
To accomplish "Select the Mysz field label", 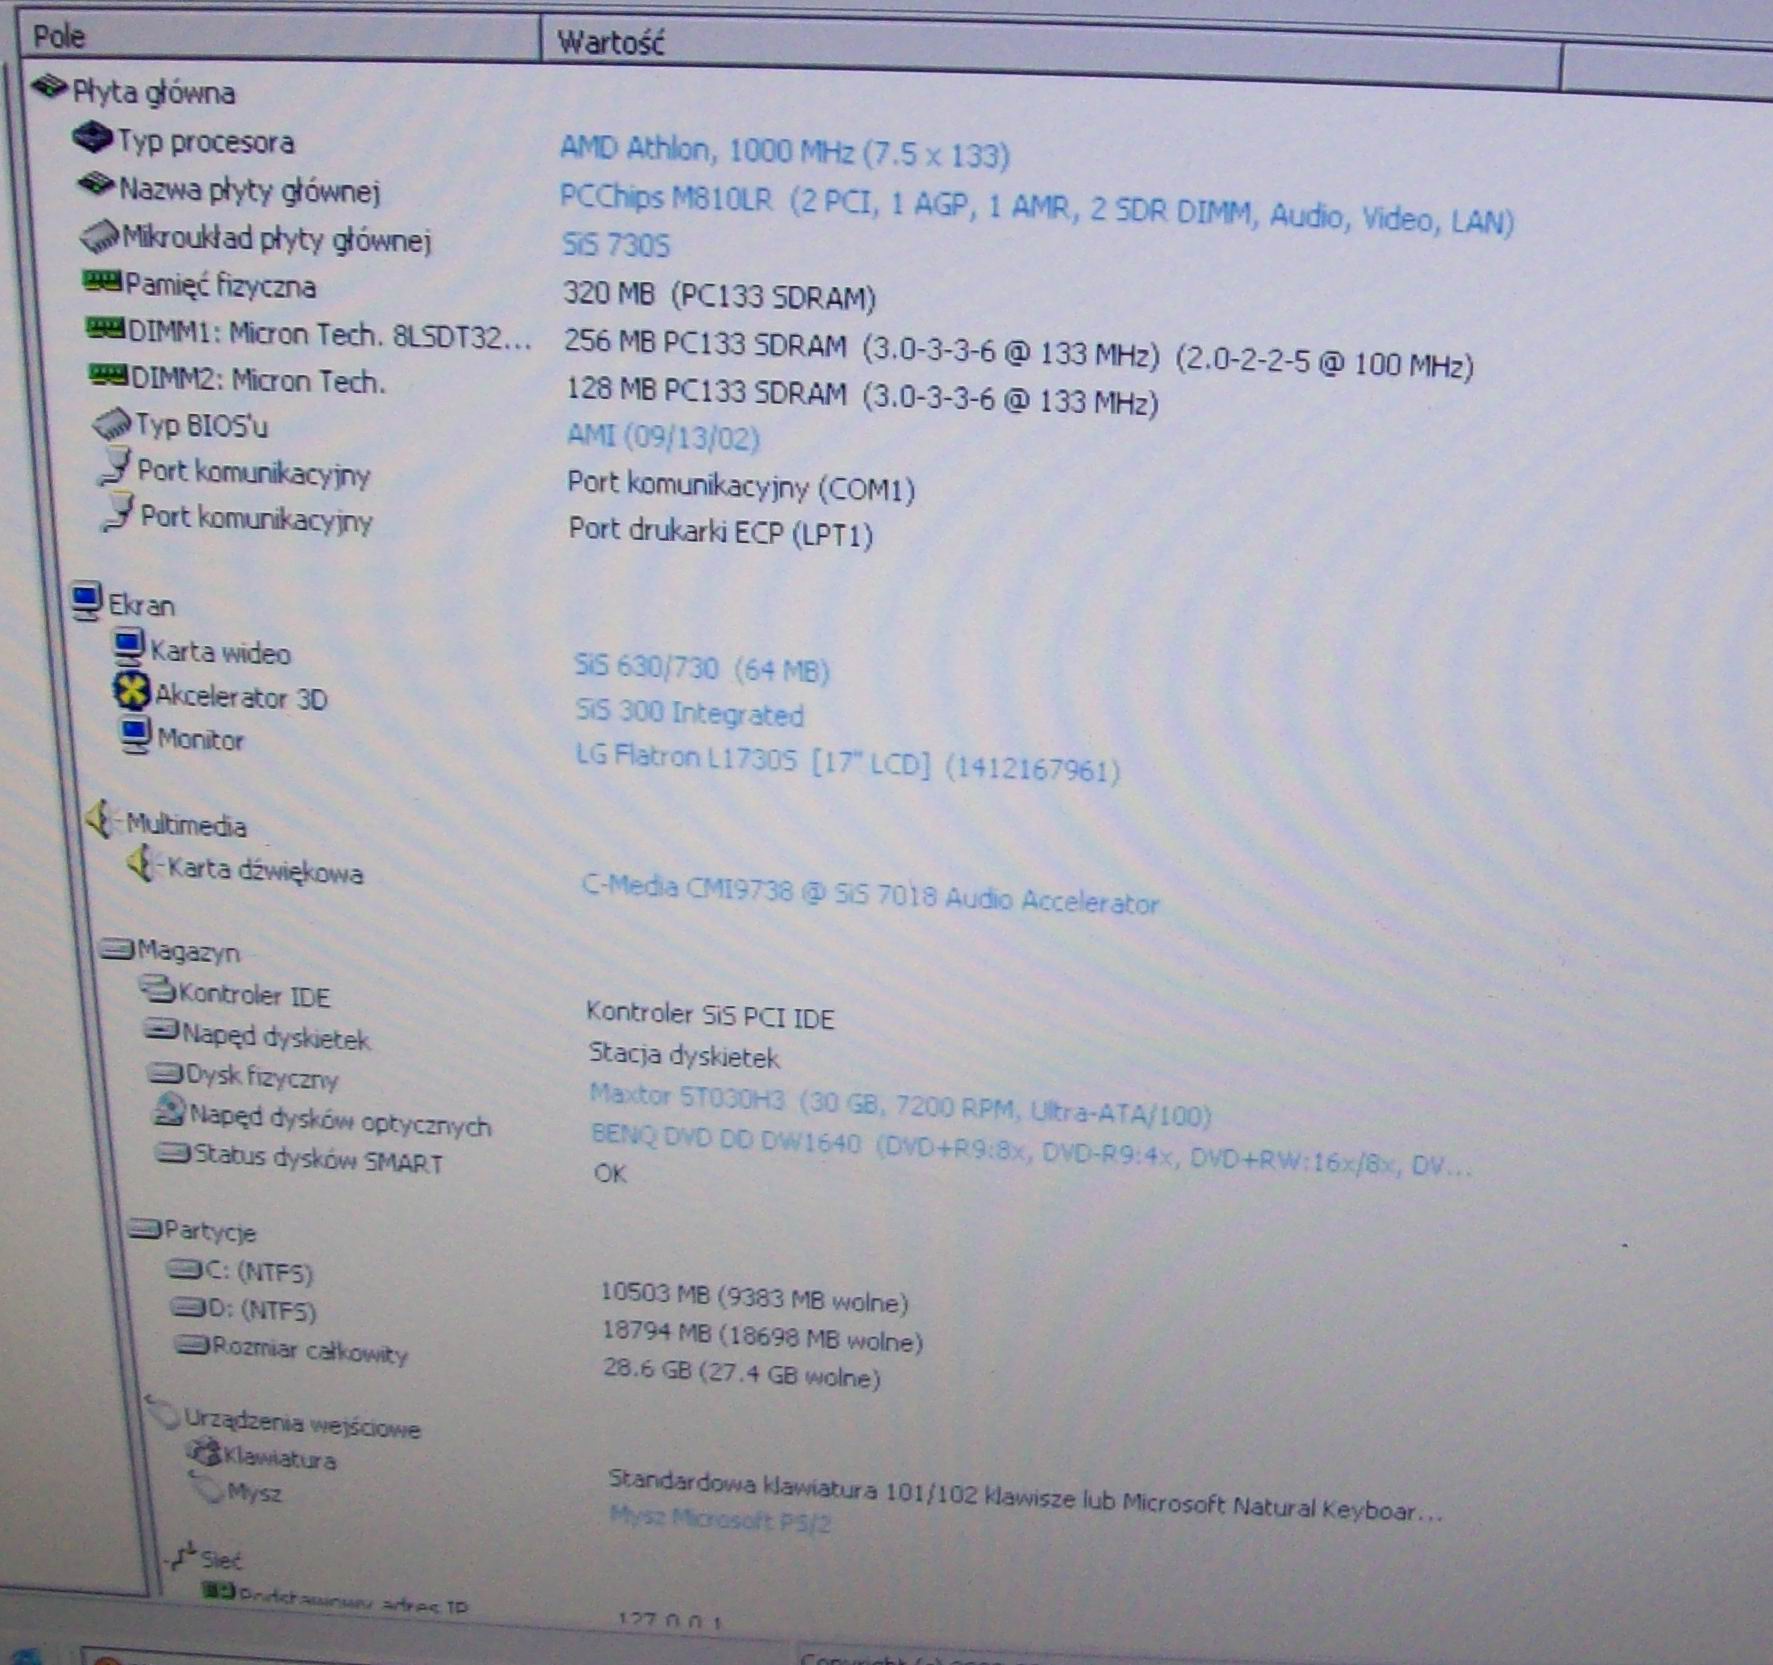I will pyautogui.click(x=254, y=1492).
